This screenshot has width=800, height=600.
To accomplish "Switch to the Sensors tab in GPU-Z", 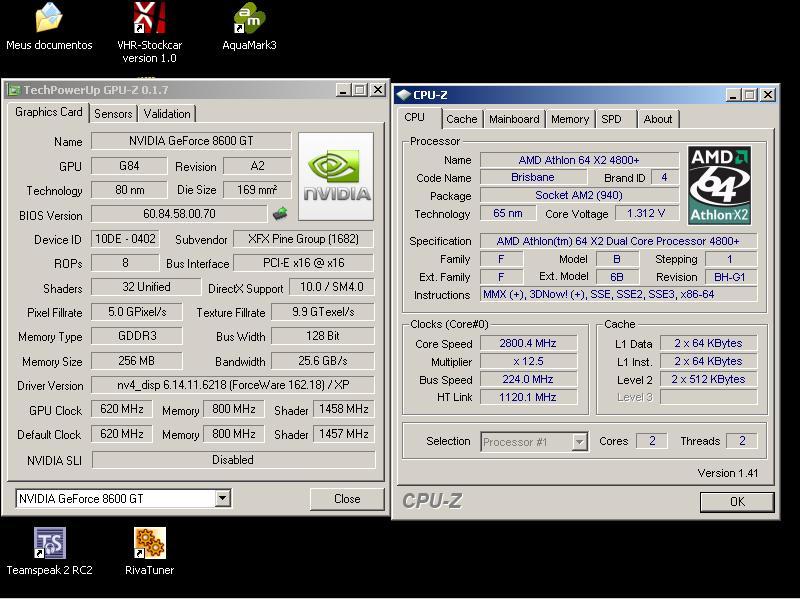I will (113, 114).
